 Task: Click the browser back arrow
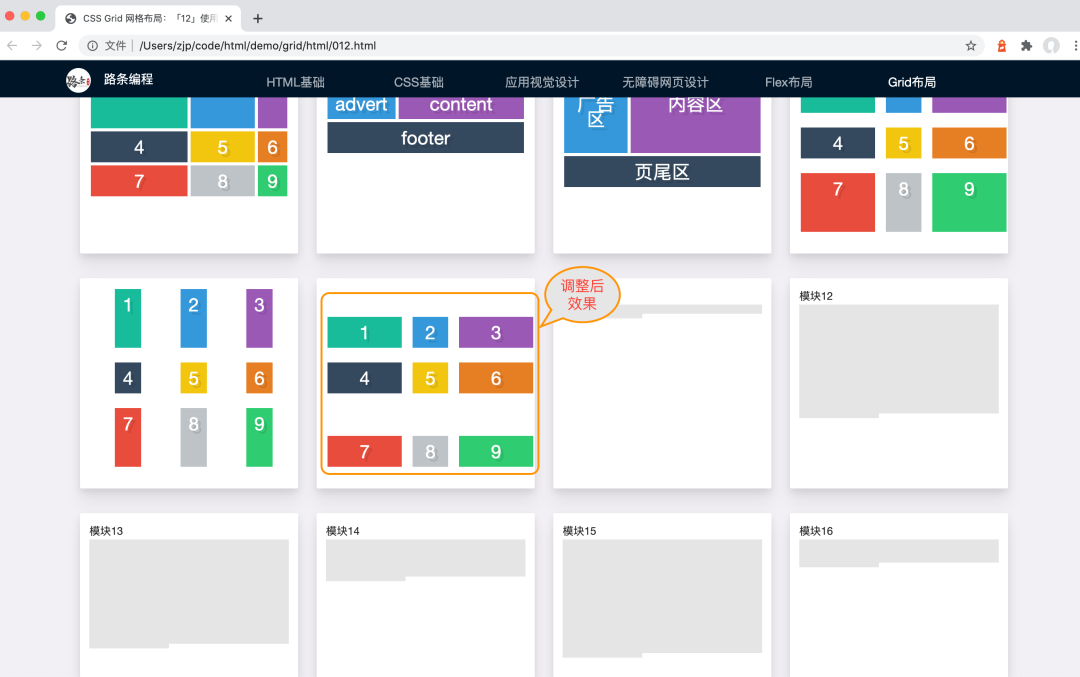click(x=12, y=45)
